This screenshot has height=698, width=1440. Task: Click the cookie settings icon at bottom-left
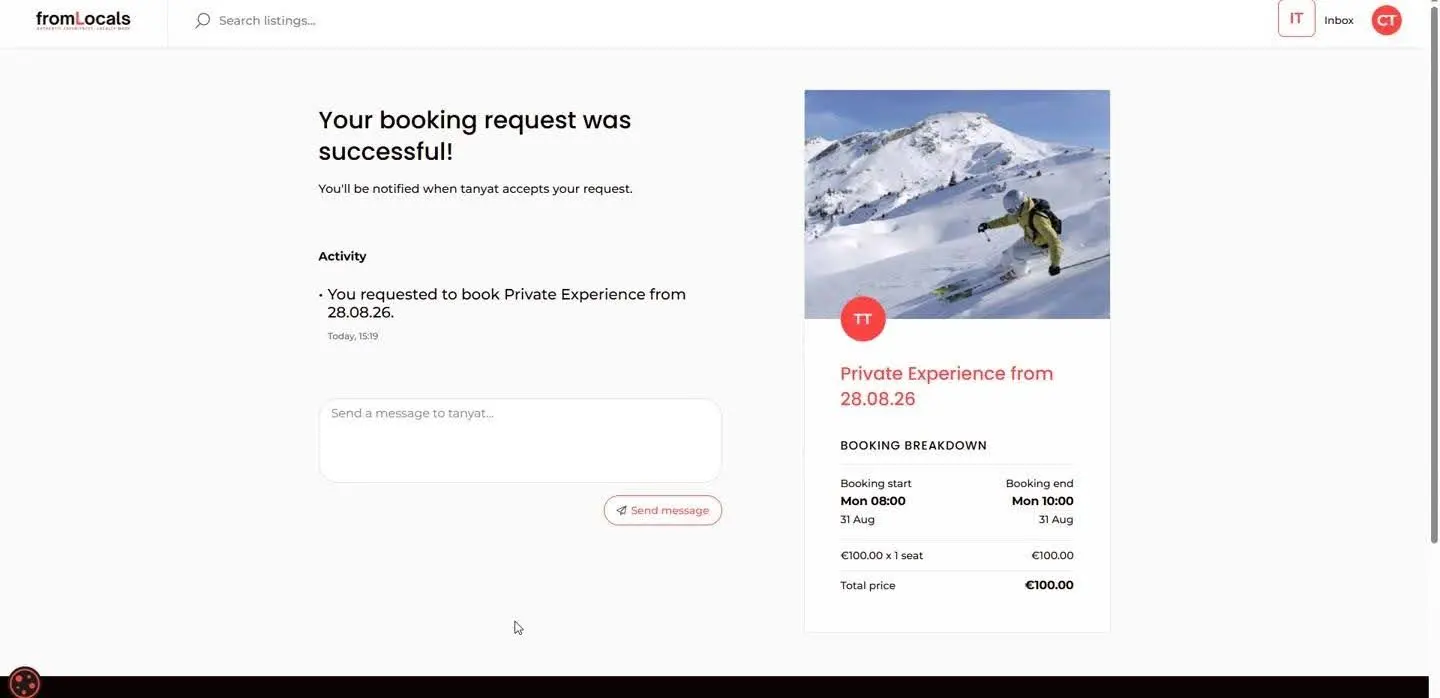click(x=24, y=682)
